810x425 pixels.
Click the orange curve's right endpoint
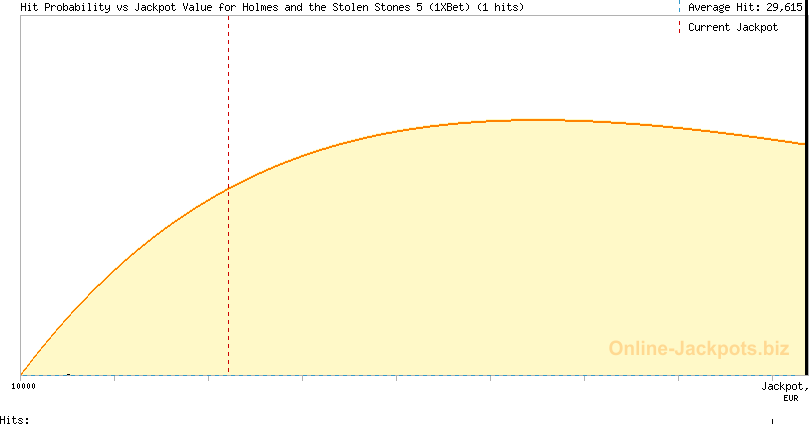[803, 144]
